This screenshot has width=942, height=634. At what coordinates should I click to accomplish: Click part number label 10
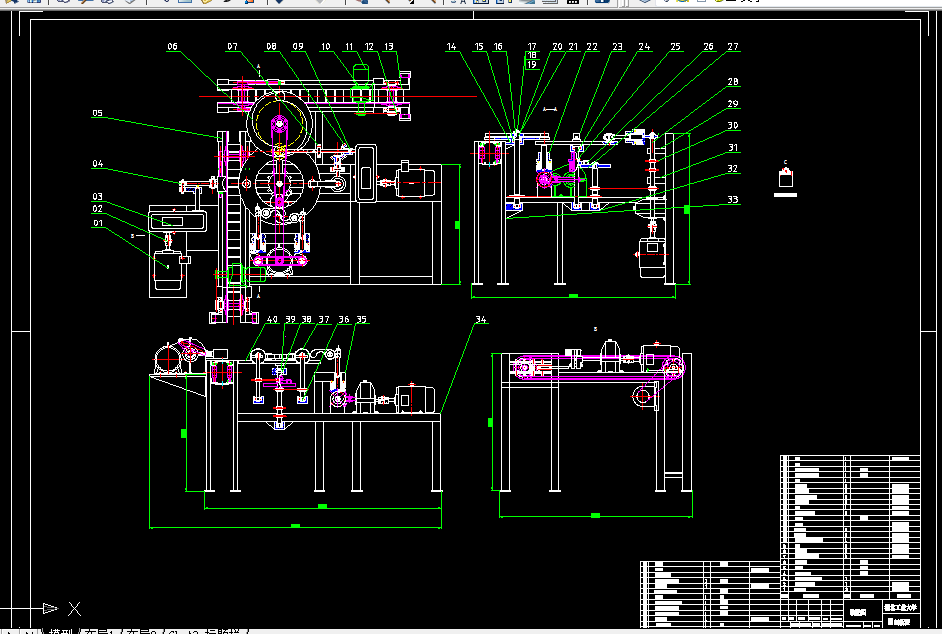click(x=326, y=47)
